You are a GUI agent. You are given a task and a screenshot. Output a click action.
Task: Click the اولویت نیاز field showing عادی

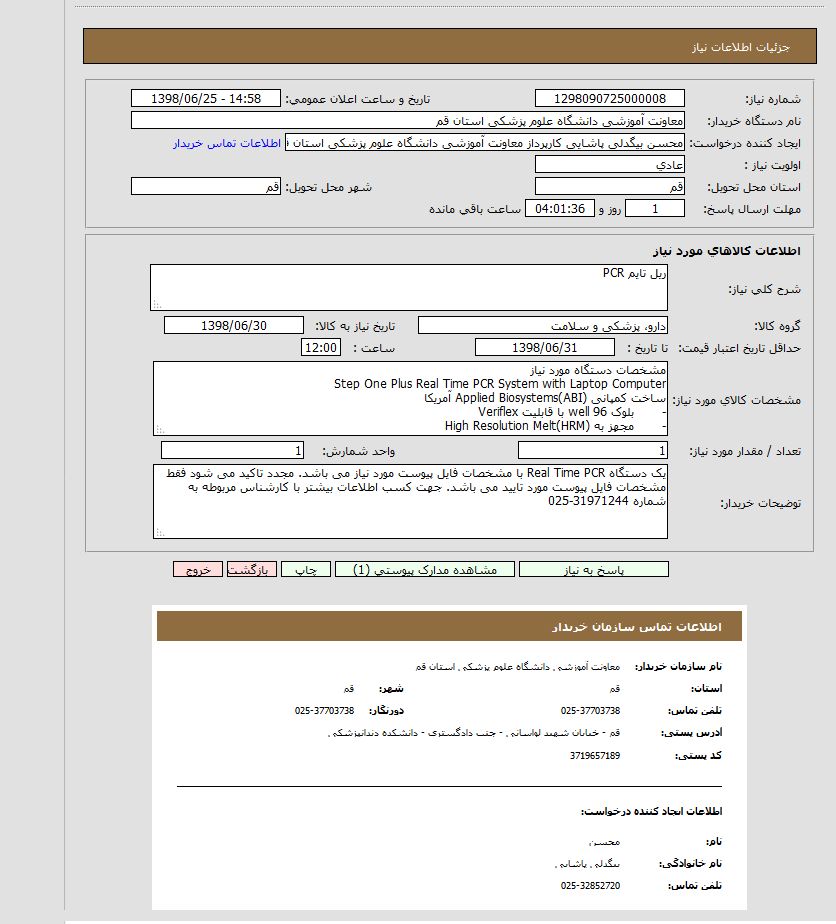point(610,164)
